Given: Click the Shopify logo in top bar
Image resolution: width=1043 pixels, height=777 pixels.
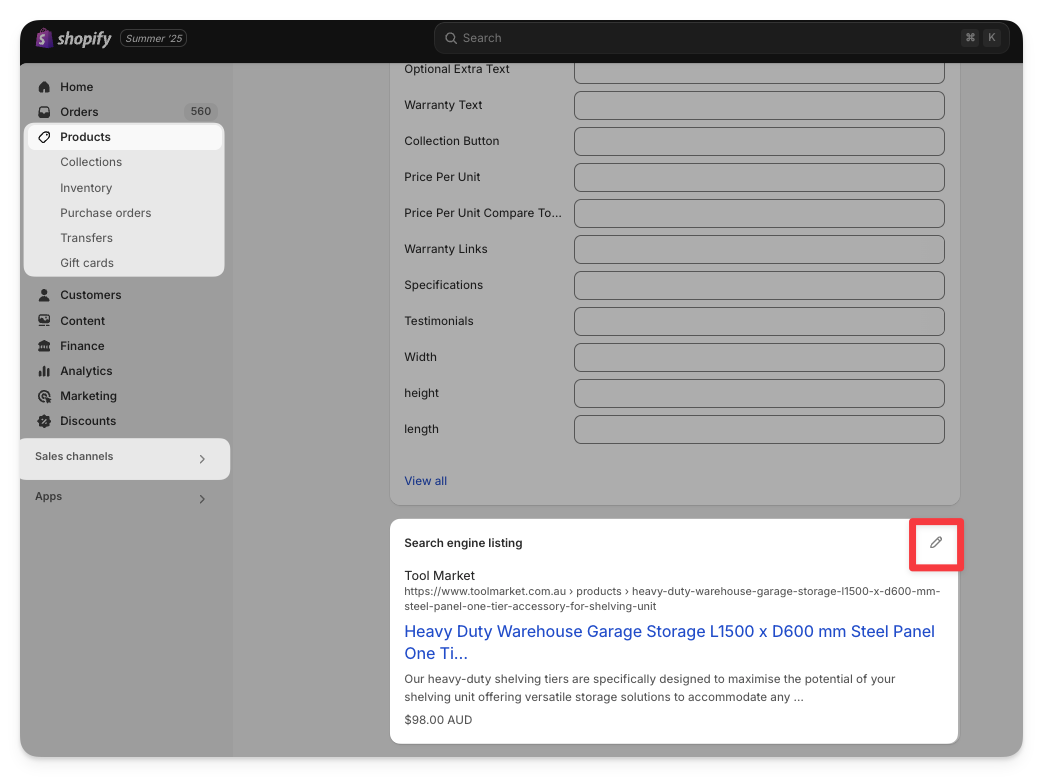Looking at the screenshot, I should tap(74, 38).
